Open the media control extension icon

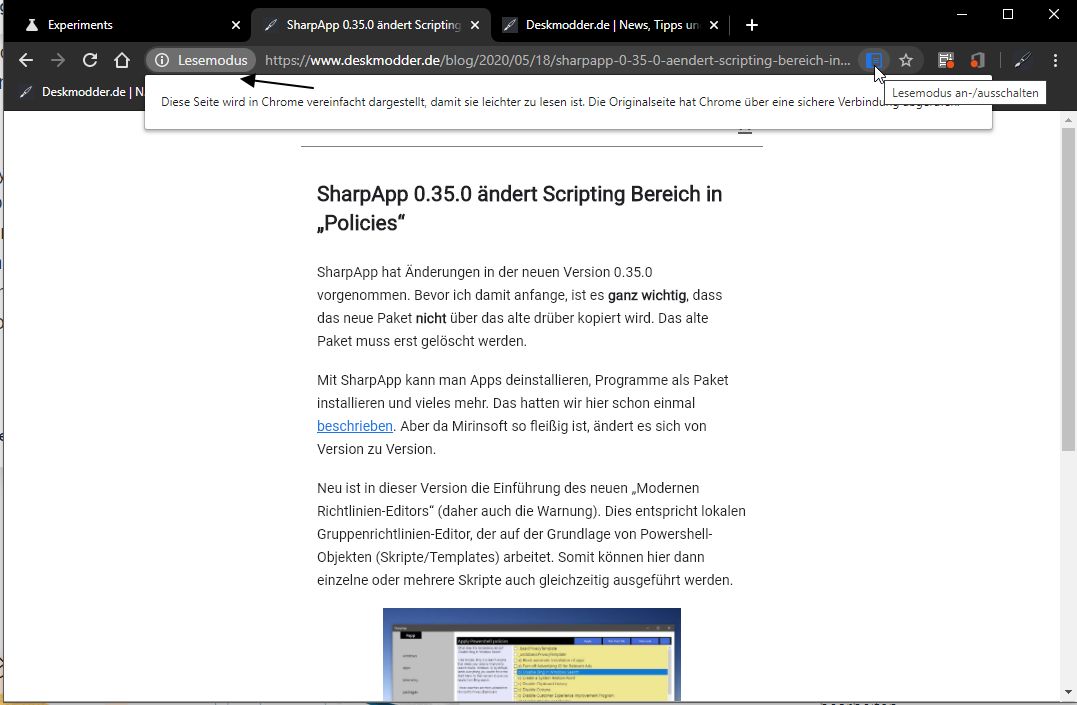[946, 60]
